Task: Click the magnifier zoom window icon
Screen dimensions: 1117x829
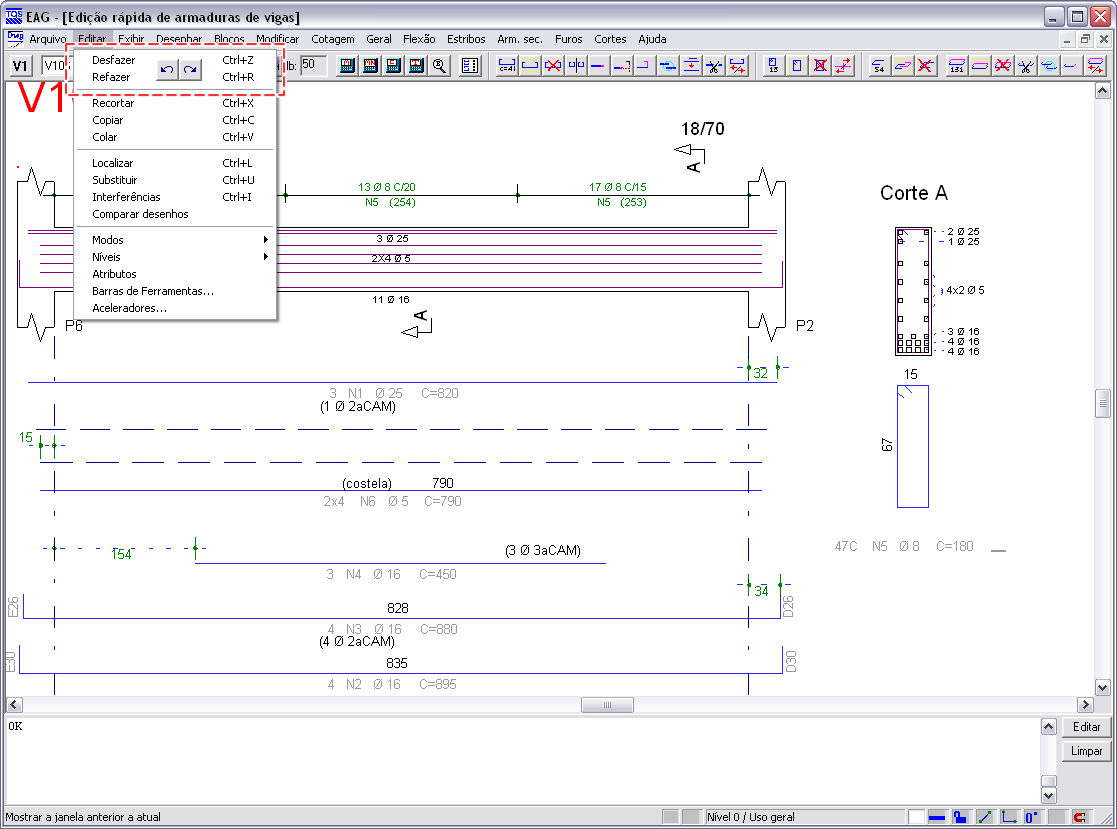Action: [x=439, y=66]
